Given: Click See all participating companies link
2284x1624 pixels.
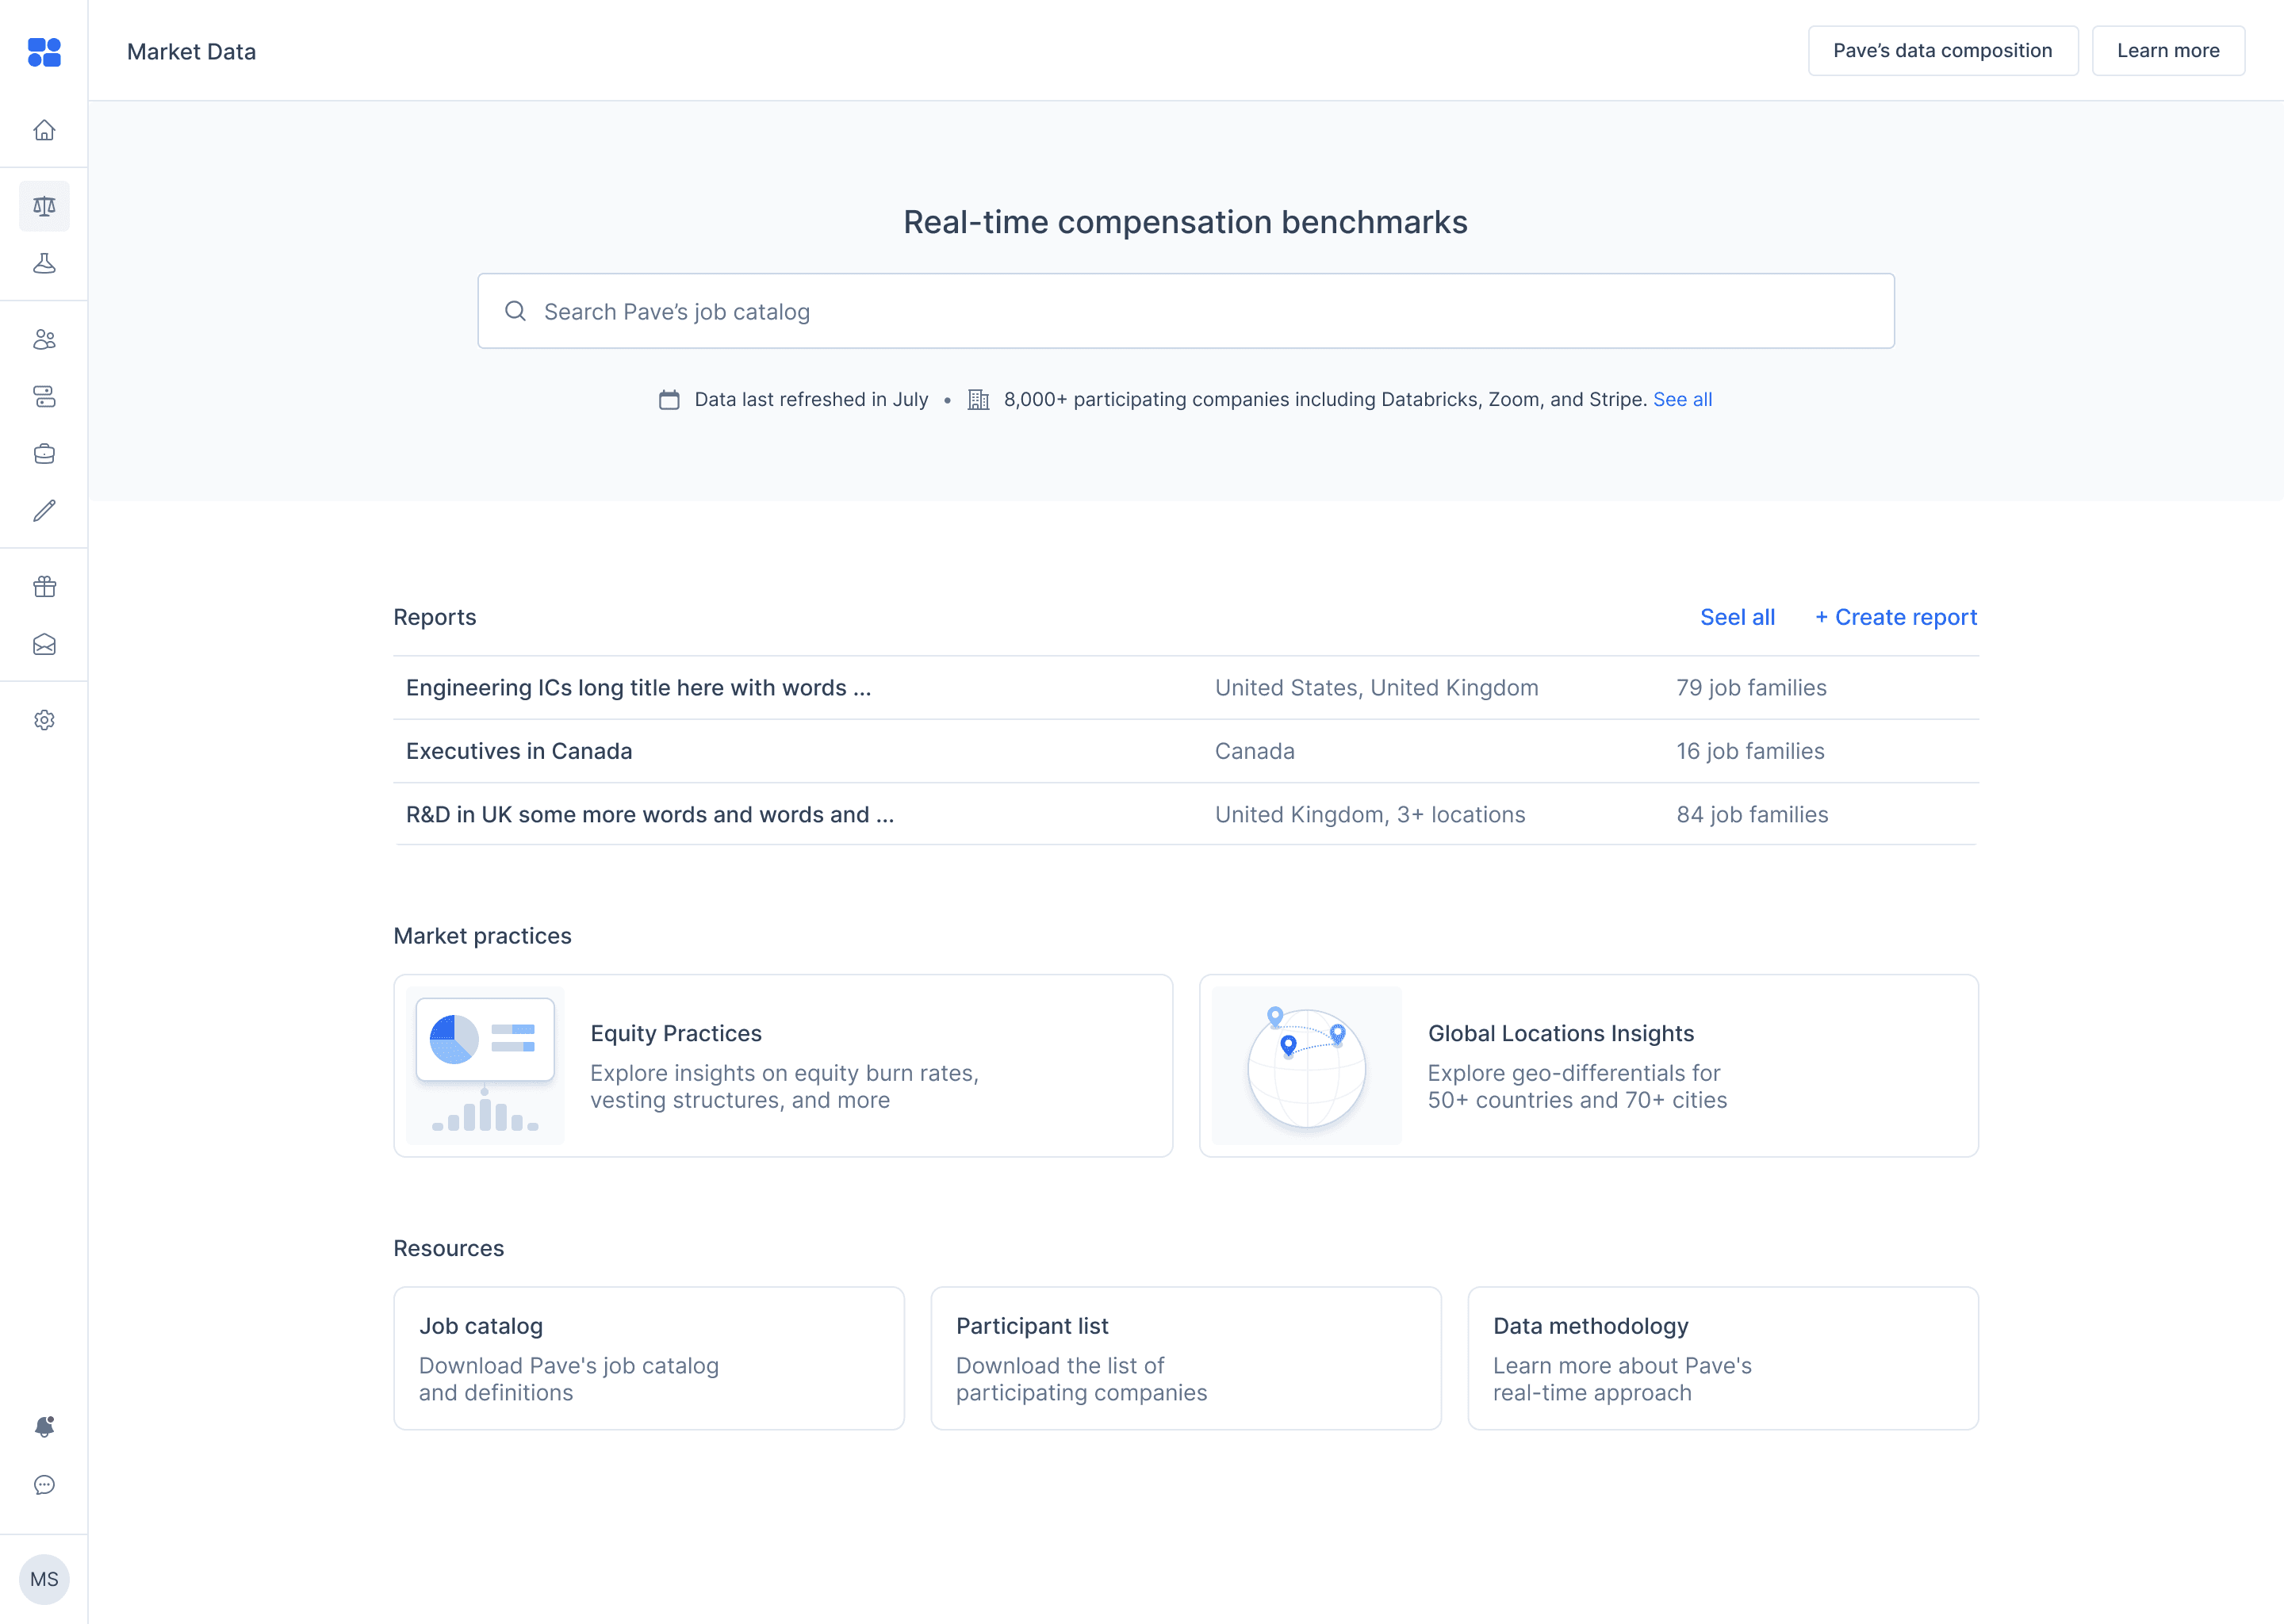Looking at the screenshot, I should tap(1682, 399).
